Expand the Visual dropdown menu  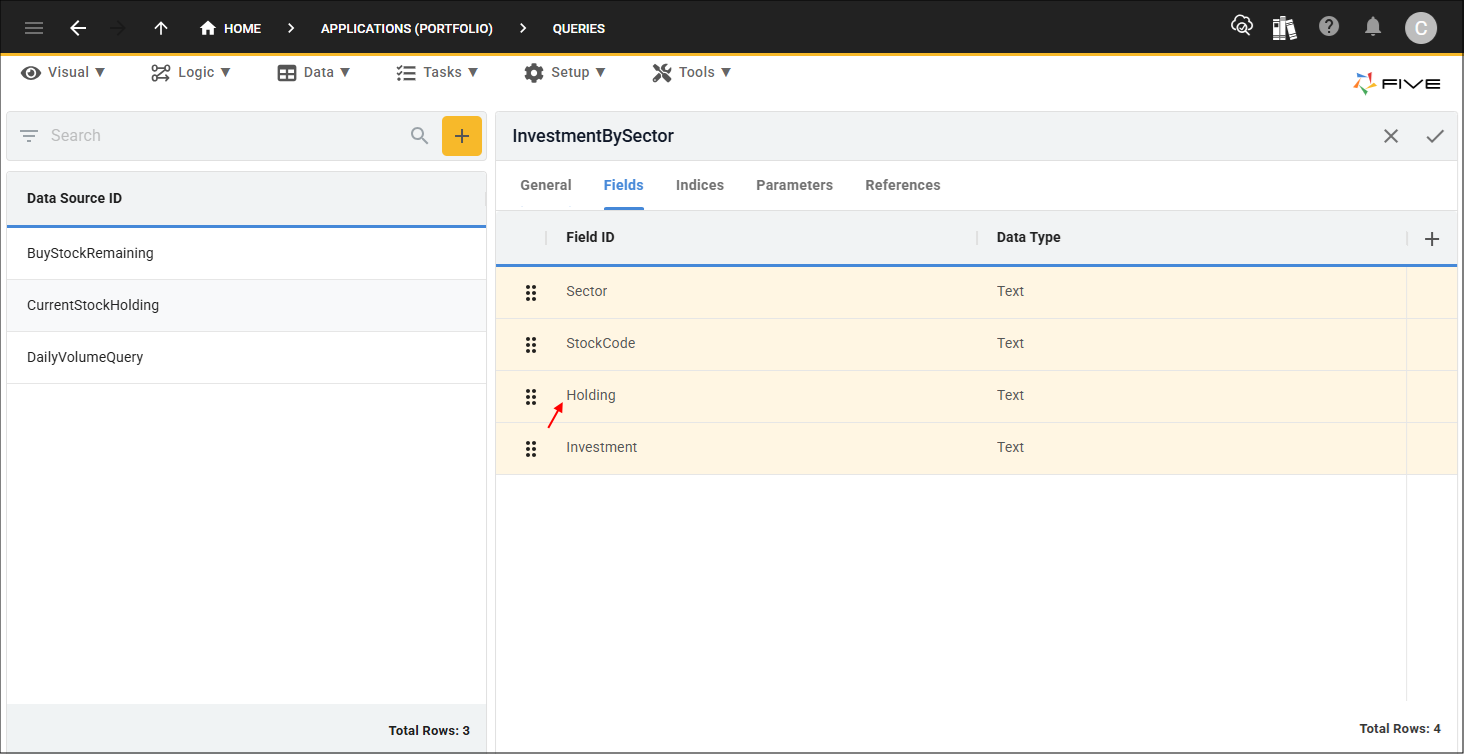[63, 72]
